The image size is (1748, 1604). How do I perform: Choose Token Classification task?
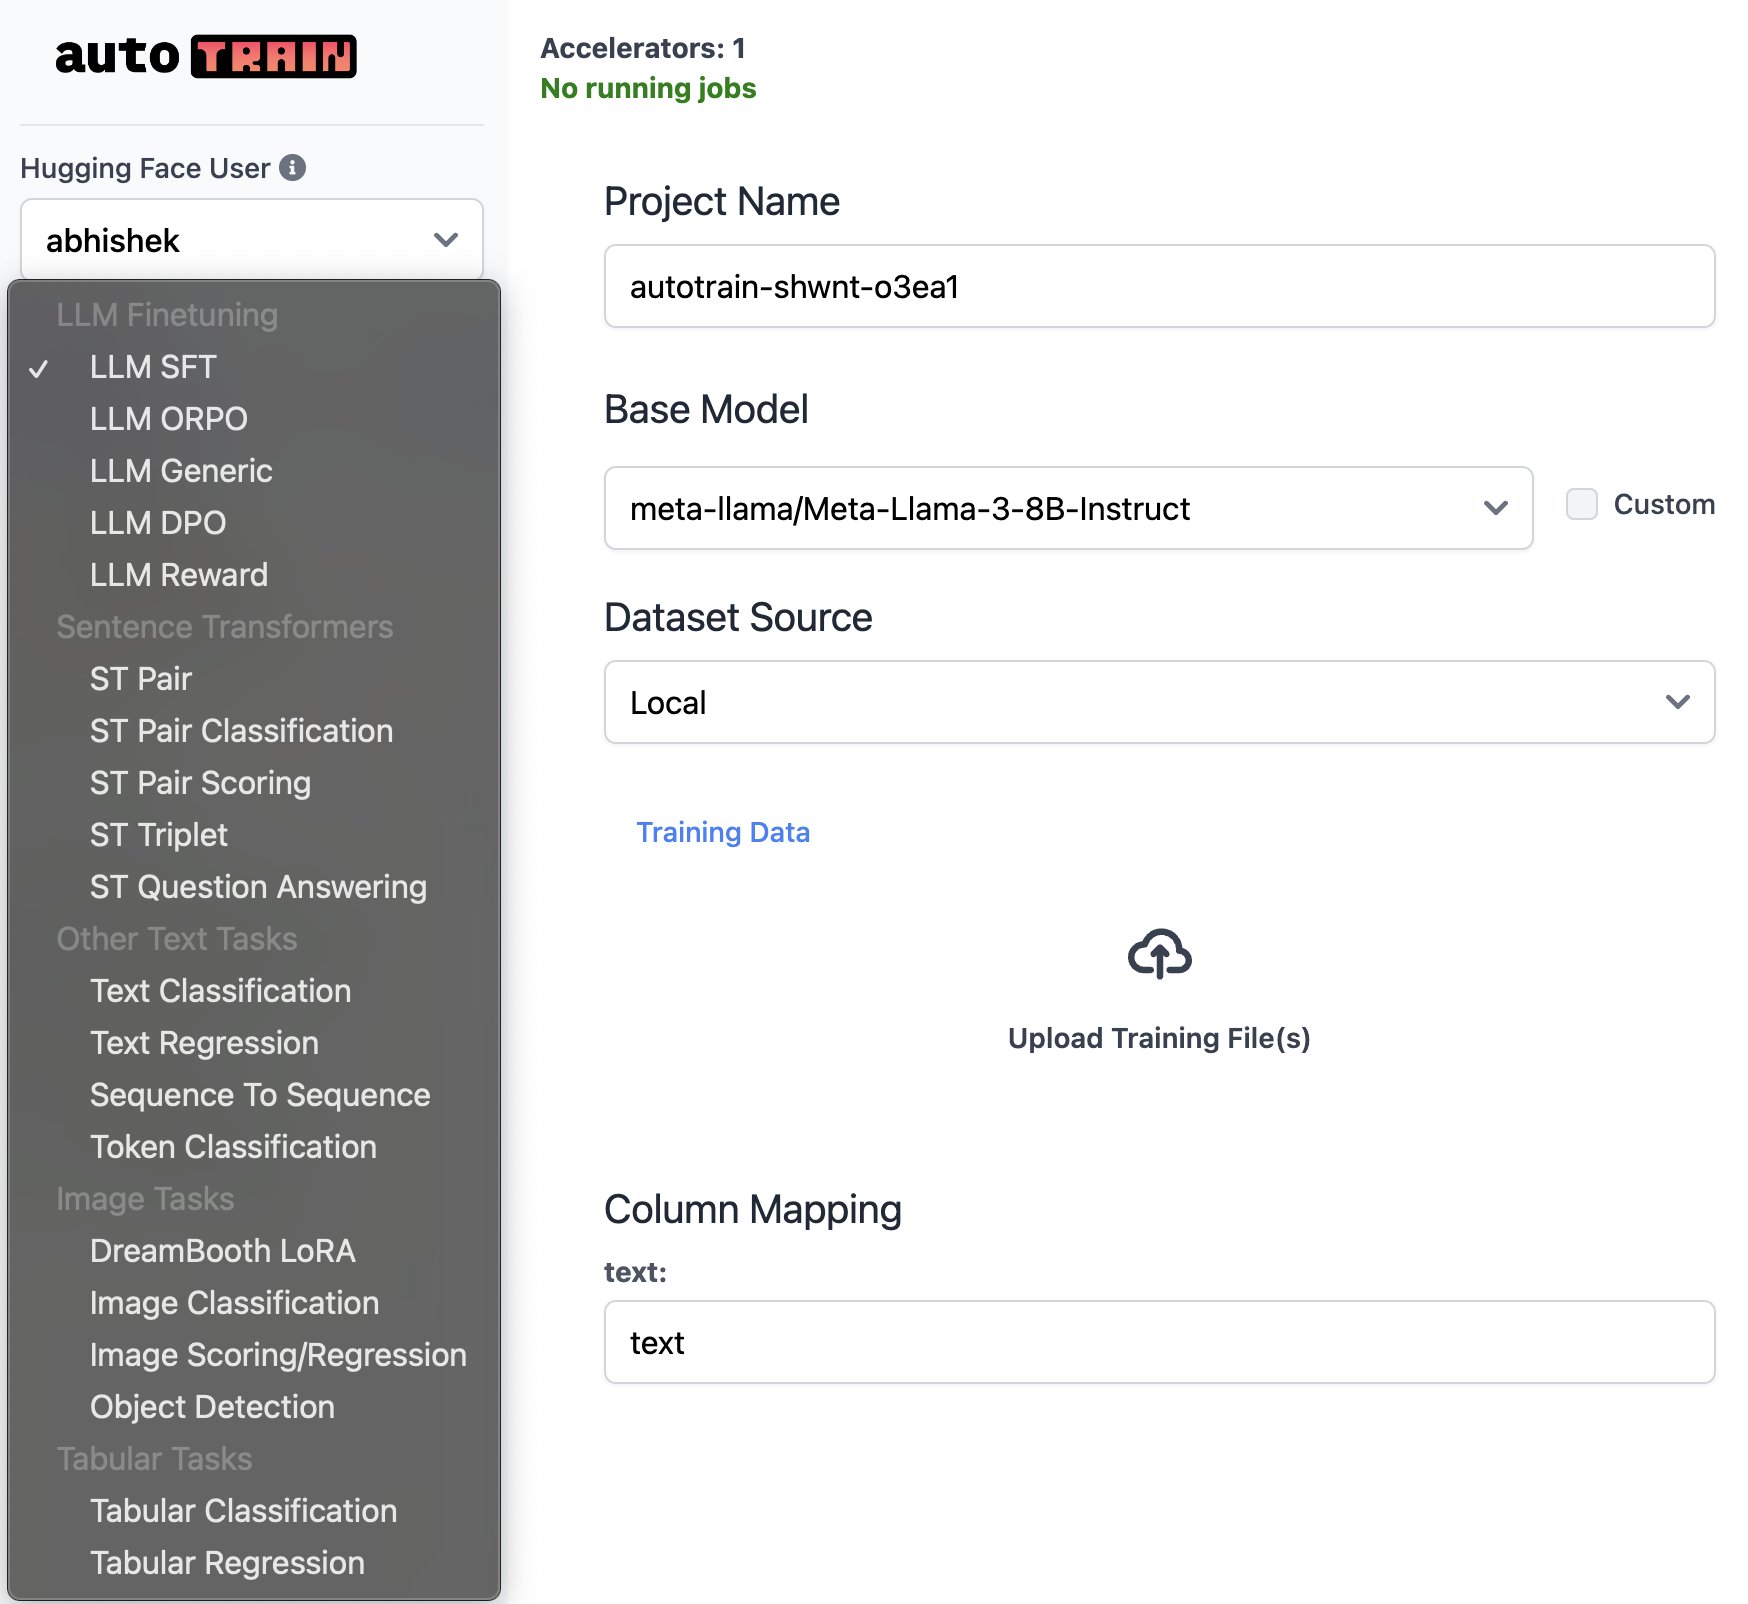pyautogui.click(x=254, y=1147)
